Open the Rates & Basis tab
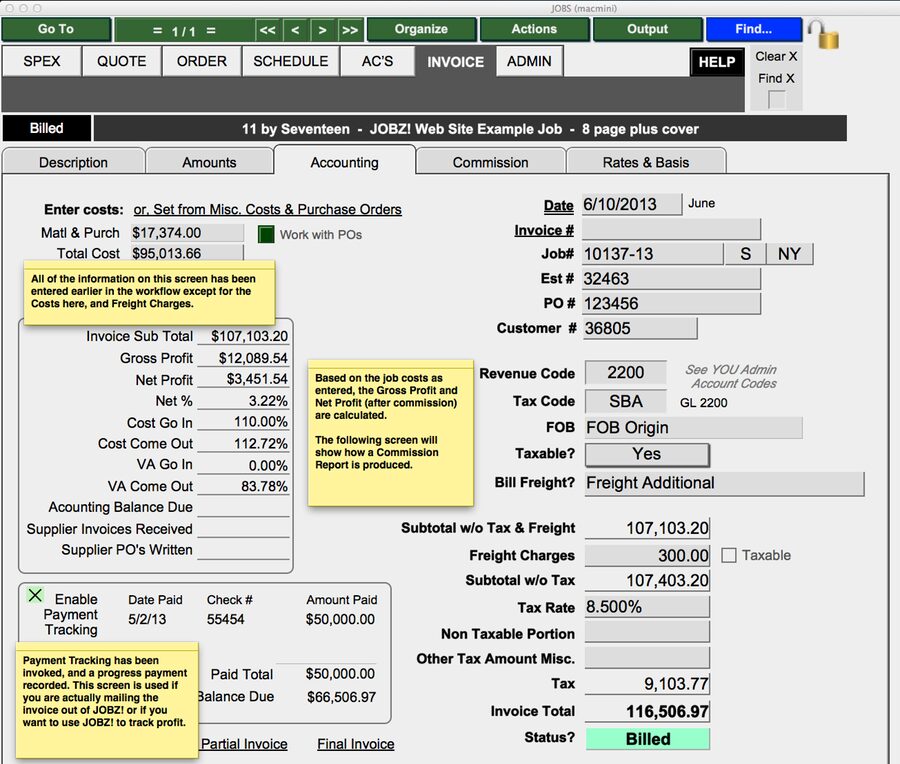The width and height of the screenshot is (900, 764). [645, 161]
